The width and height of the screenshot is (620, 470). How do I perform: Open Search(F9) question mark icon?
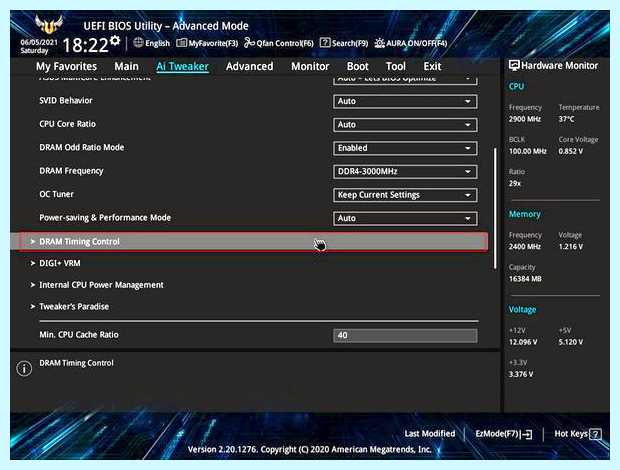click(325, 43)
